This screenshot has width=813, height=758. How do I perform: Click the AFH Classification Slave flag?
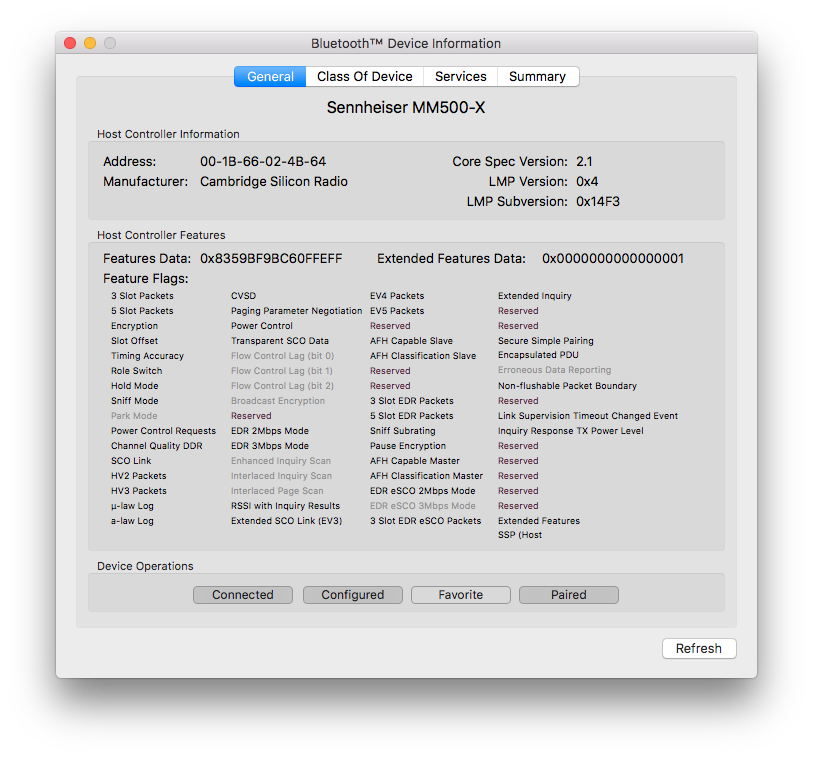(x=423, y=356)
